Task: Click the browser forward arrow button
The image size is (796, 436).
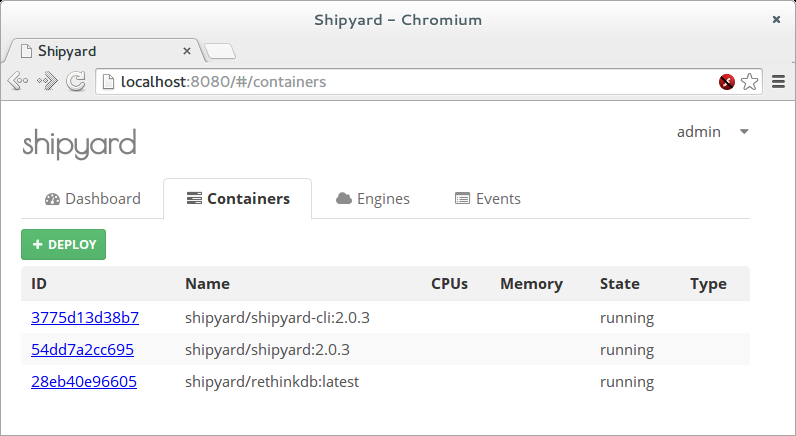Action: pyautogui.click(x=47, y=82)
